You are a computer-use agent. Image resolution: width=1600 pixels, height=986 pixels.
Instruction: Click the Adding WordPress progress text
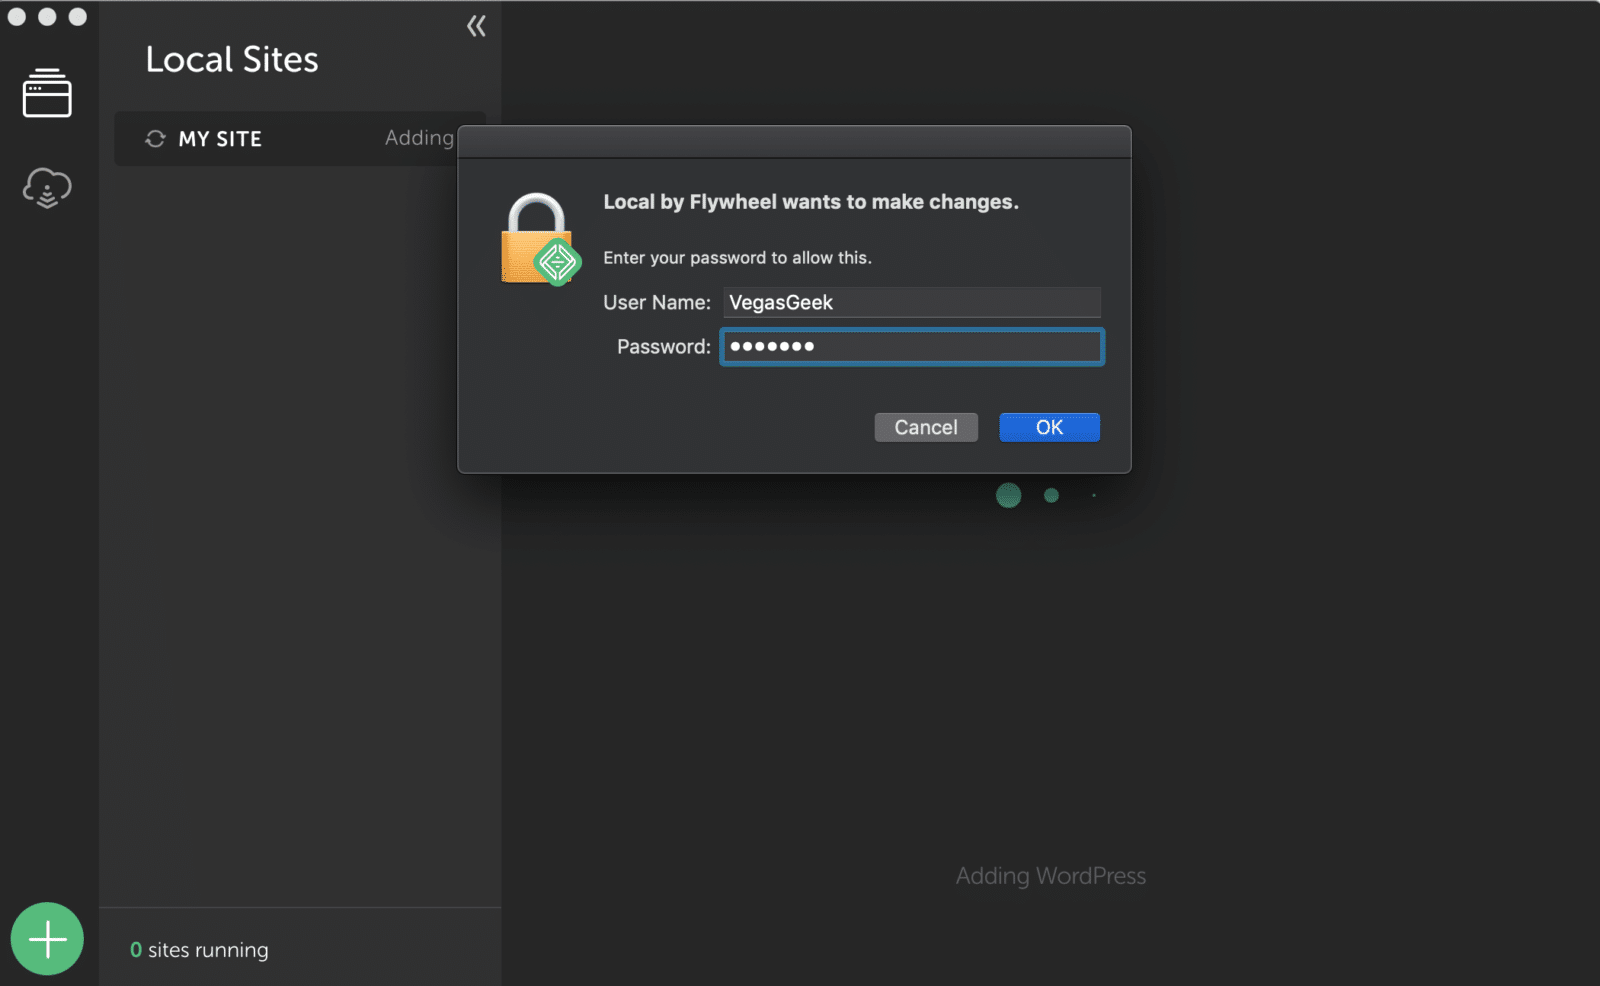click(x=1050, y=876)
